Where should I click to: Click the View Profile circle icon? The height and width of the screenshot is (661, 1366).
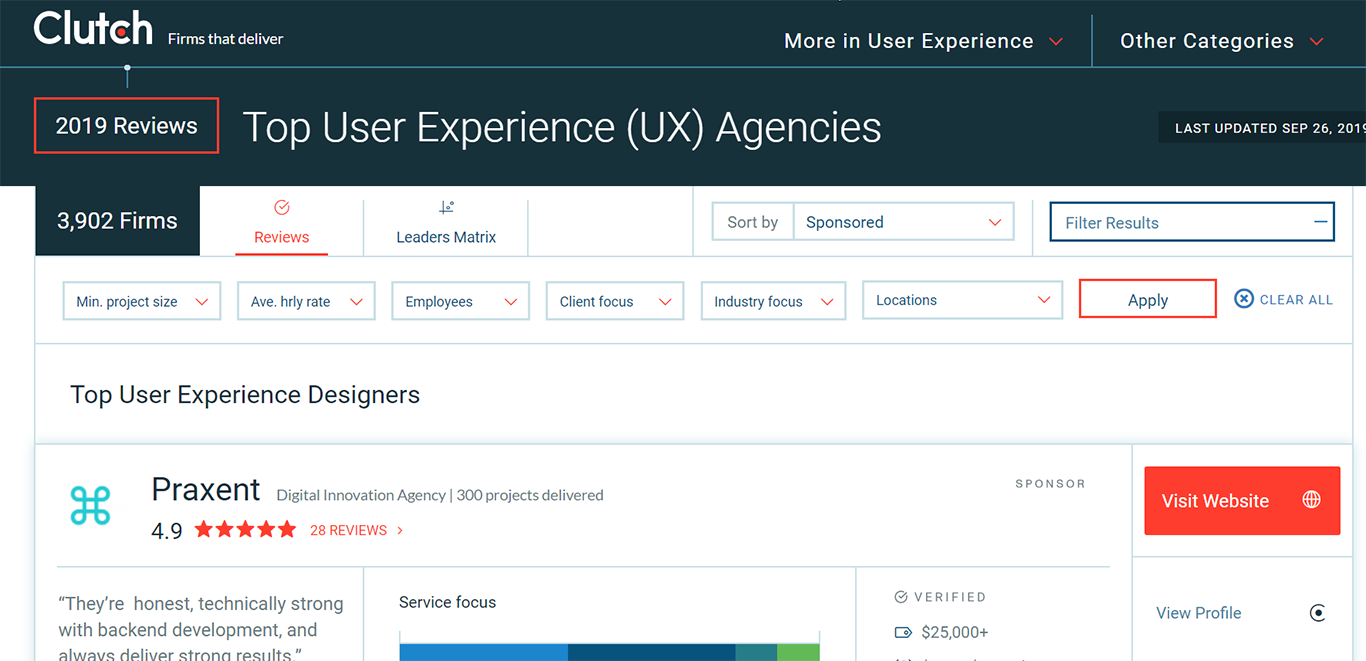point(1318,613)
